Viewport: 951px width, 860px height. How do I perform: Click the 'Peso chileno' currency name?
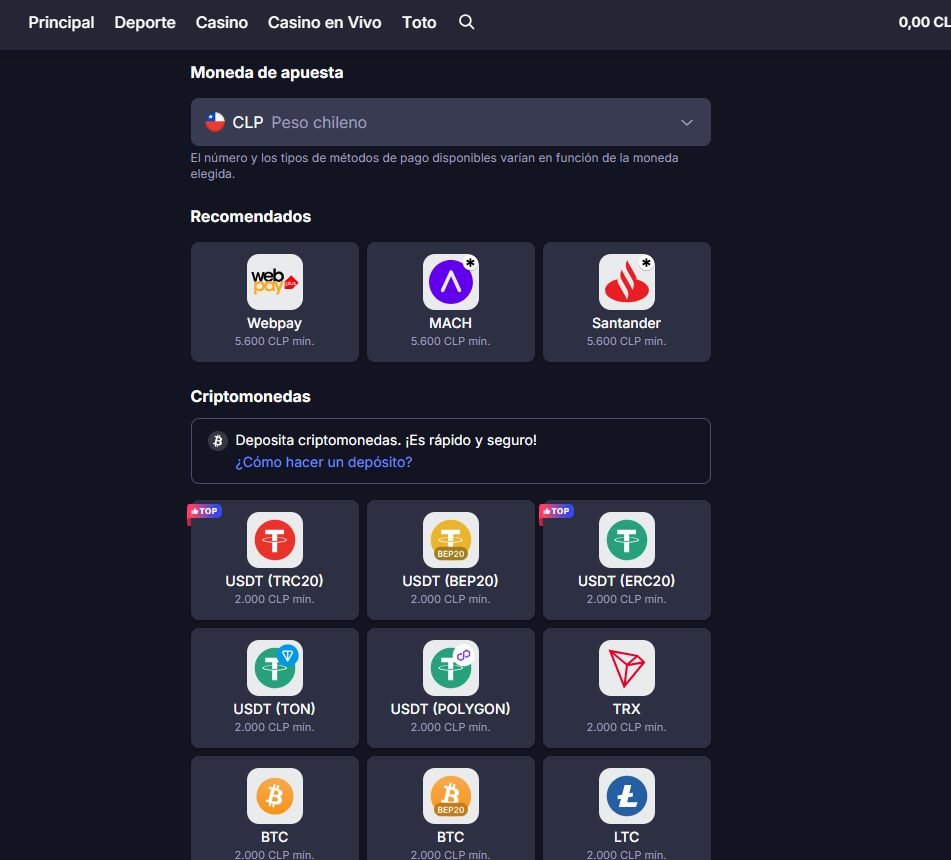(319, 123)
